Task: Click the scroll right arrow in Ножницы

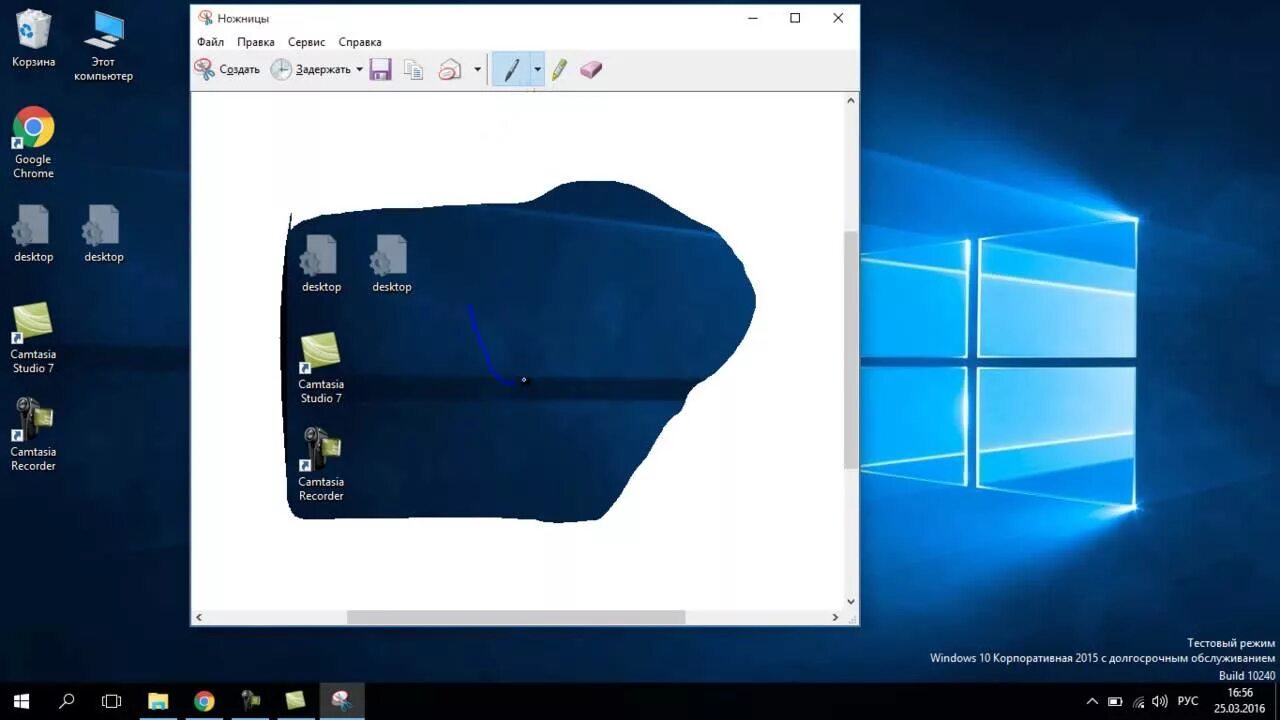Action: [x=836, y=618]
